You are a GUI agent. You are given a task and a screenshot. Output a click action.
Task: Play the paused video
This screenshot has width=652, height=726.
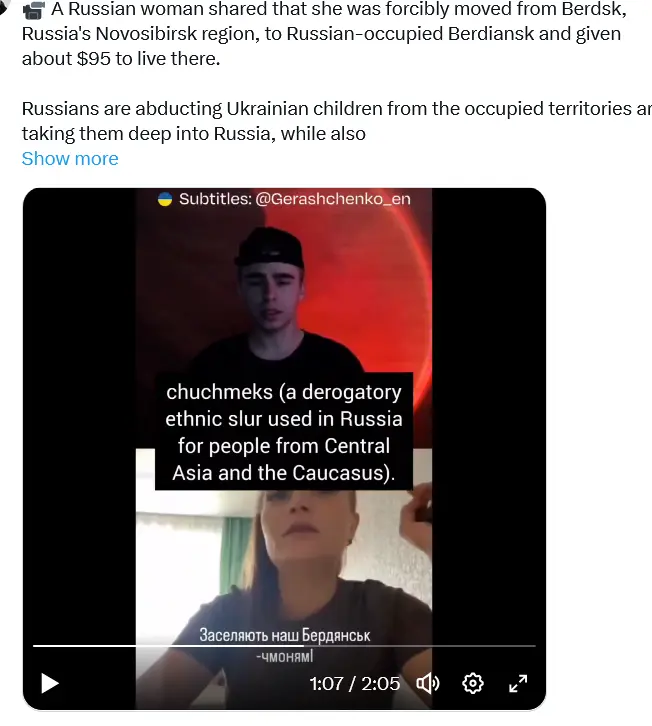pyautogui.click(x=50, y=683)
